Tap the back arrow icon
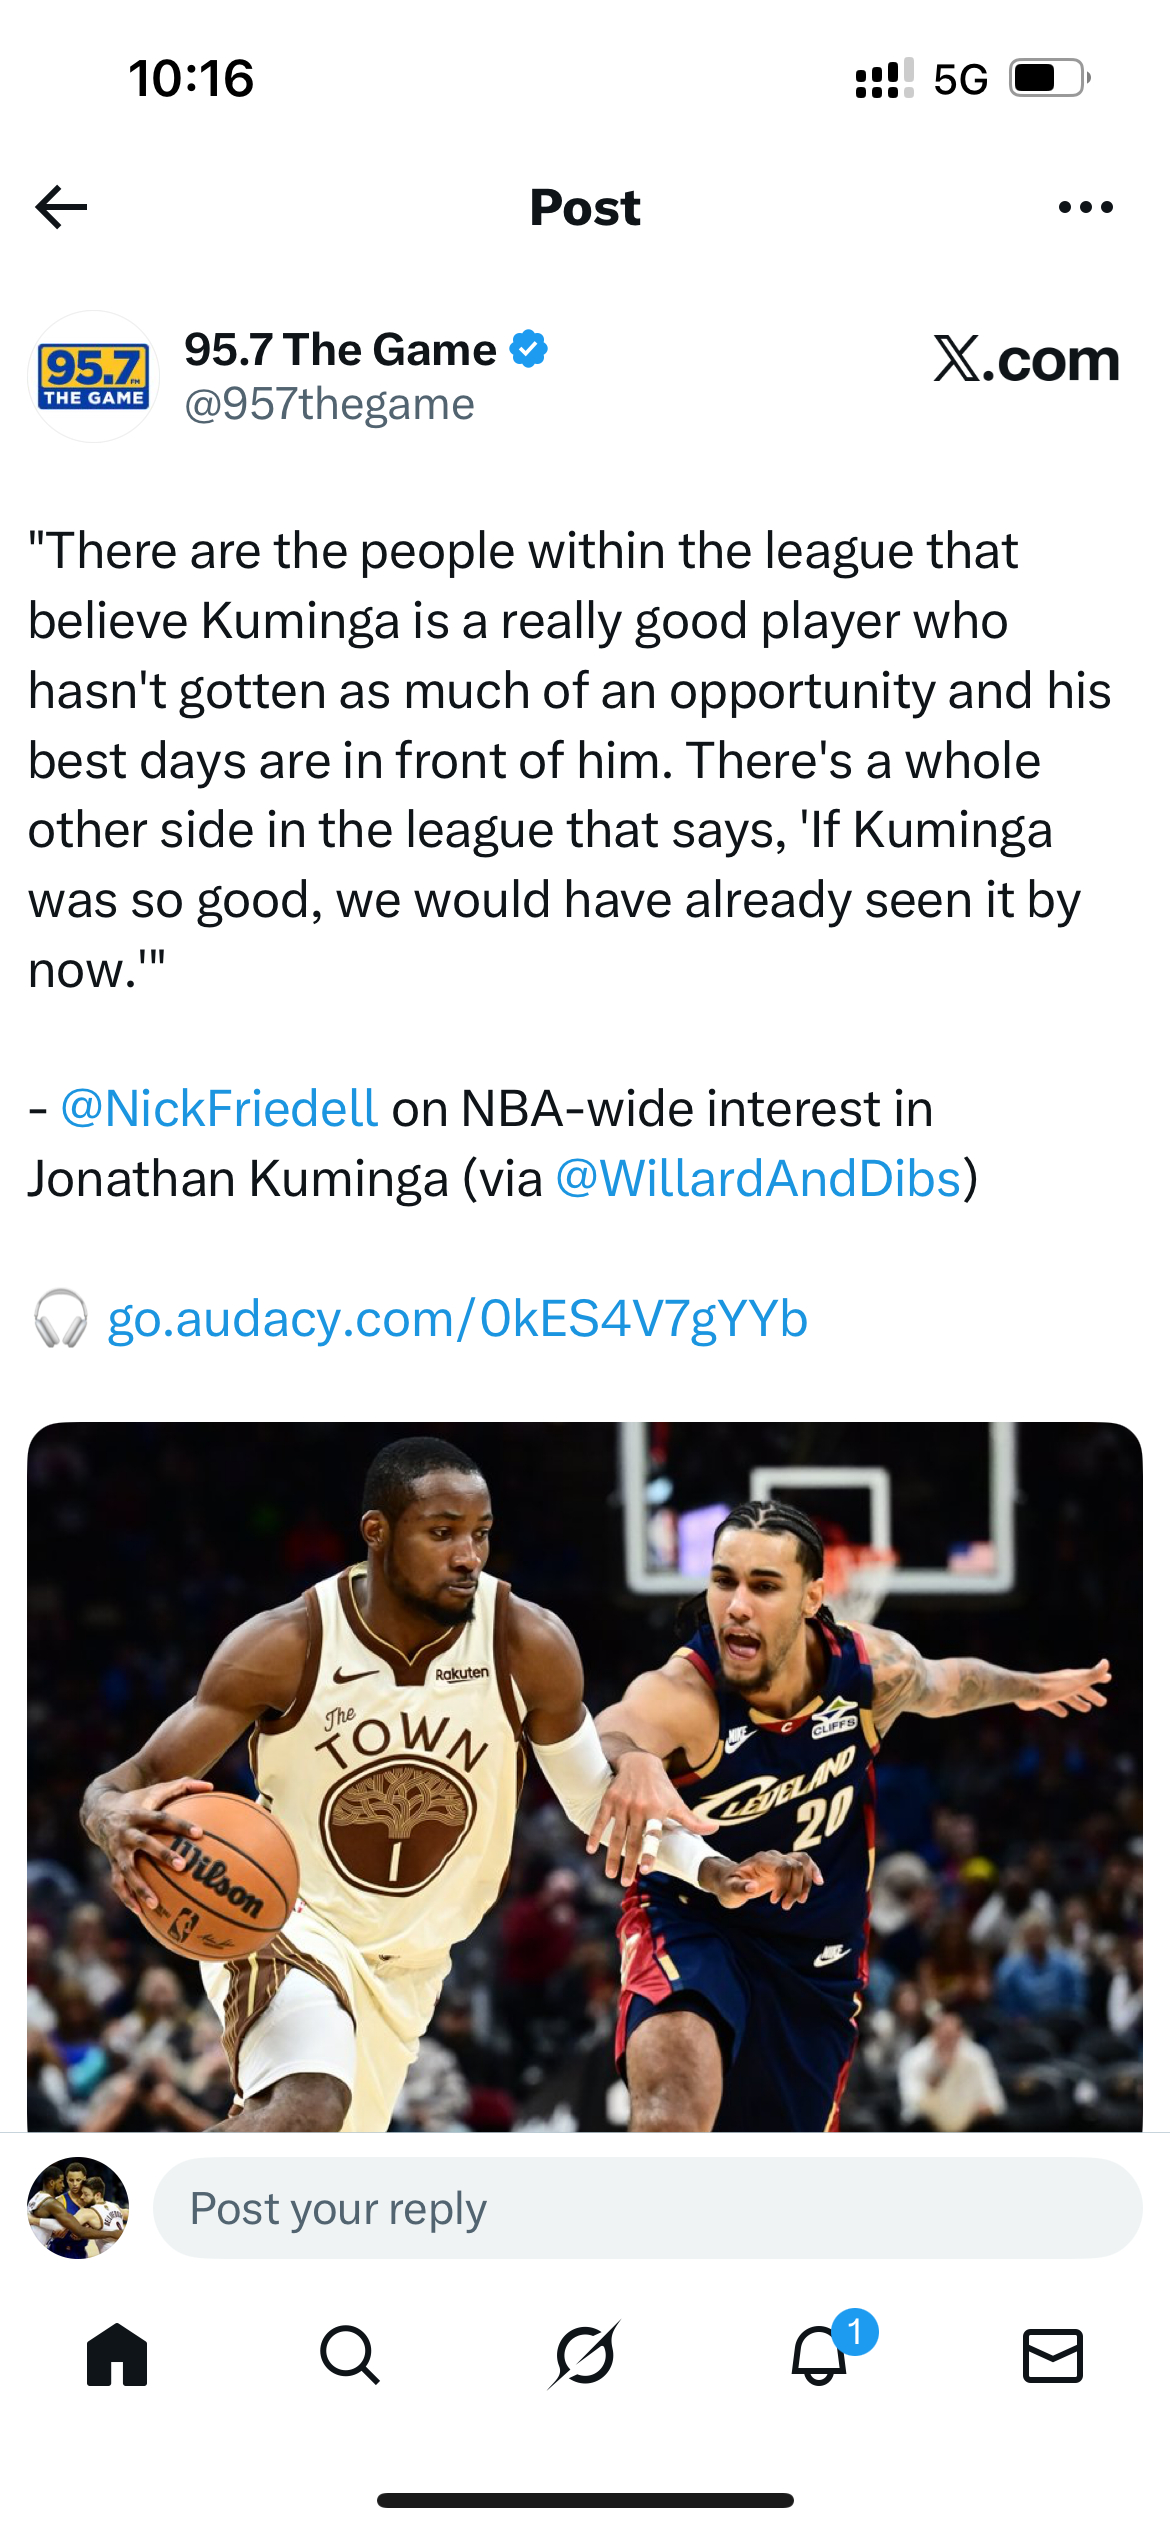 point(61,207)
